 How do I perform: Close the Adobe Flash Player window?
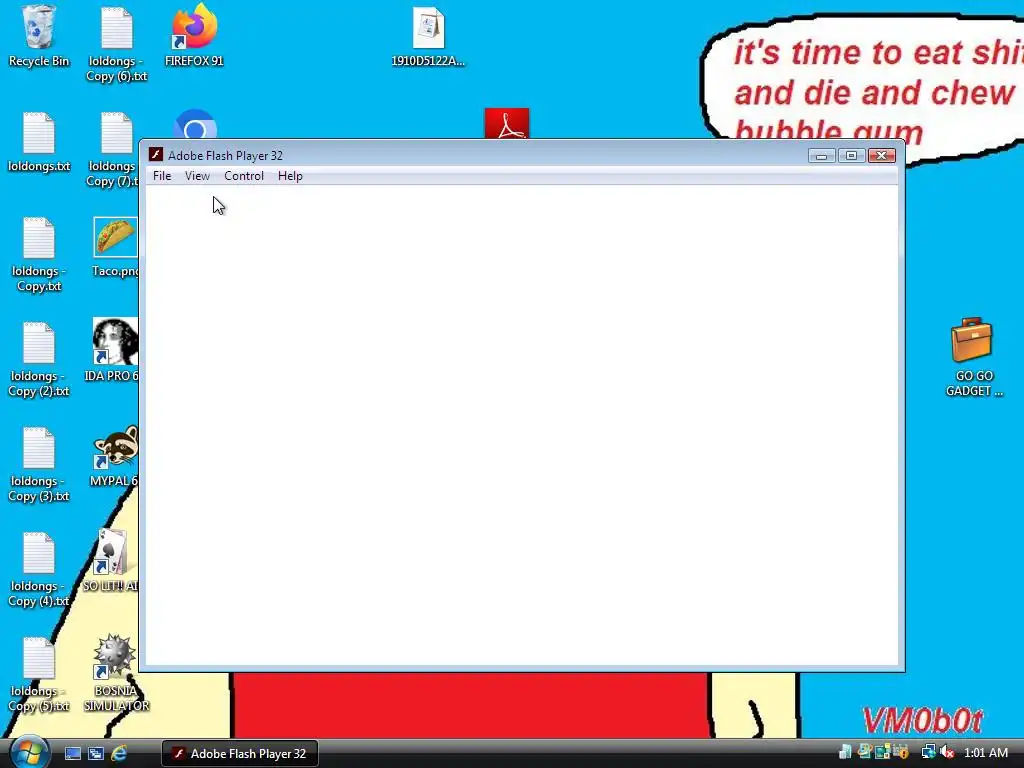[x=881, y=155]
